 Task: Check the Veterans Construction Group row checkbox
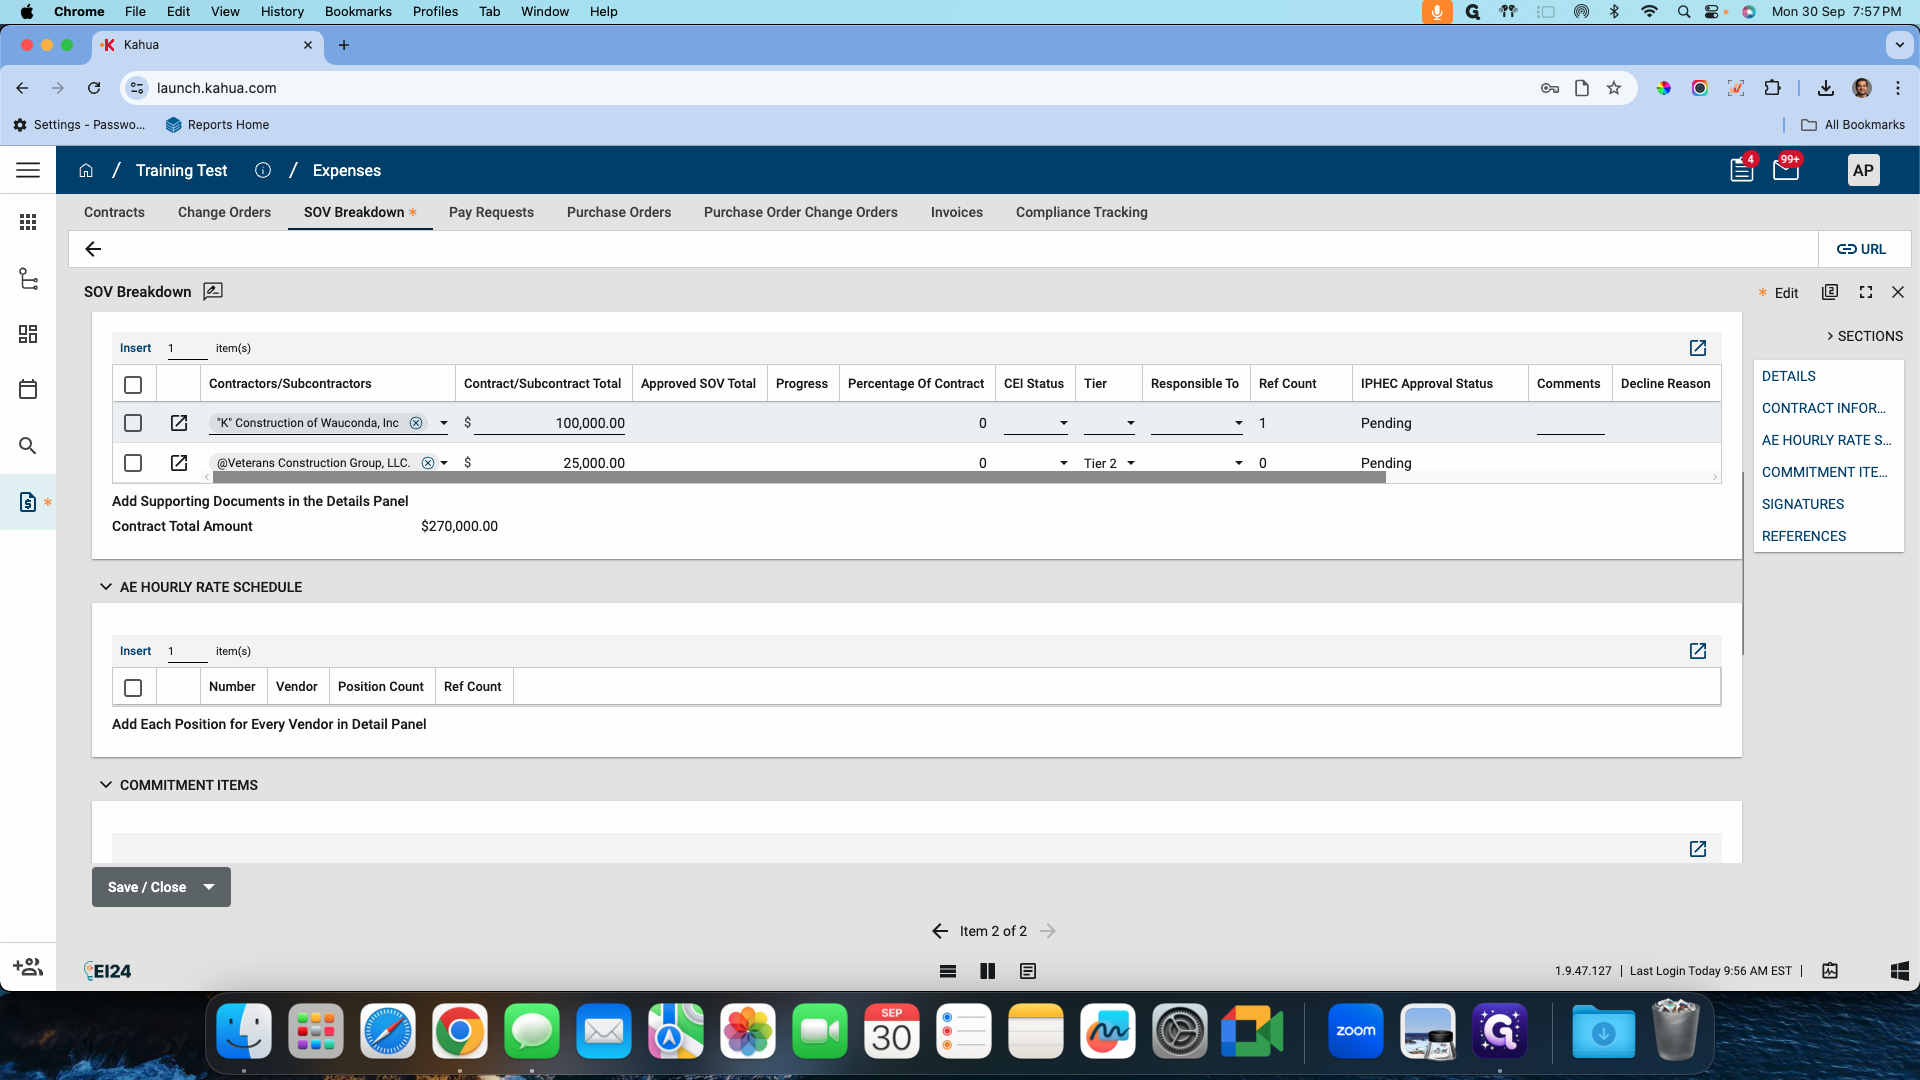click(x=133, y=463)
